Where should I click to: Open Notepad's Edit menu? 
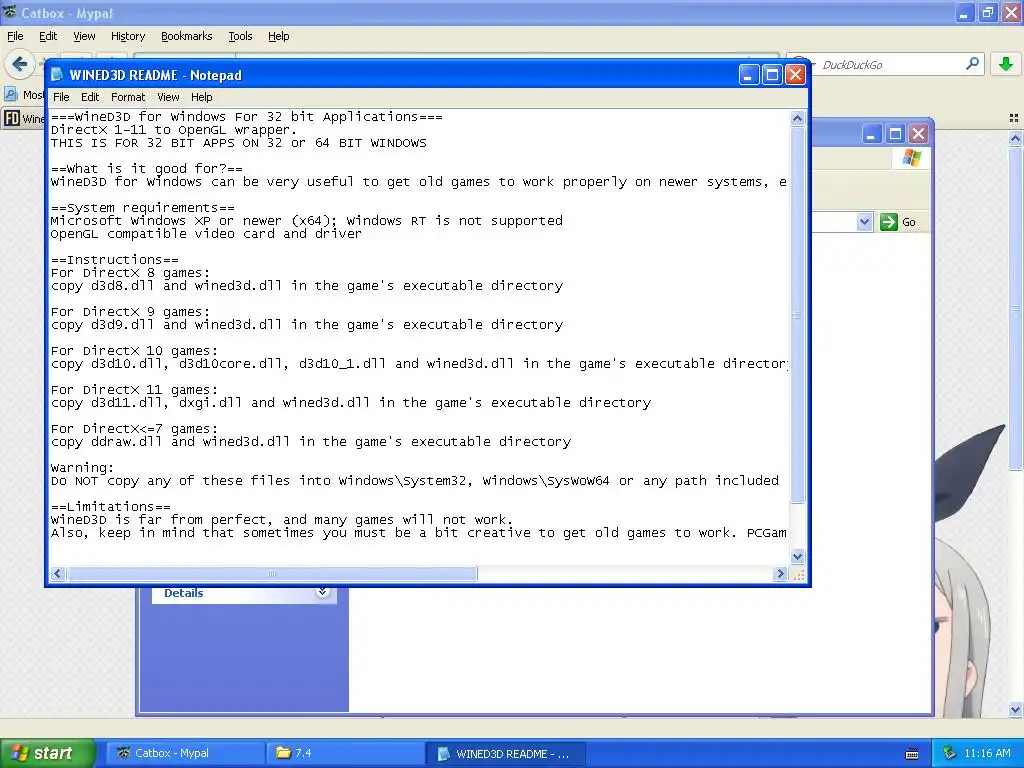89,97
